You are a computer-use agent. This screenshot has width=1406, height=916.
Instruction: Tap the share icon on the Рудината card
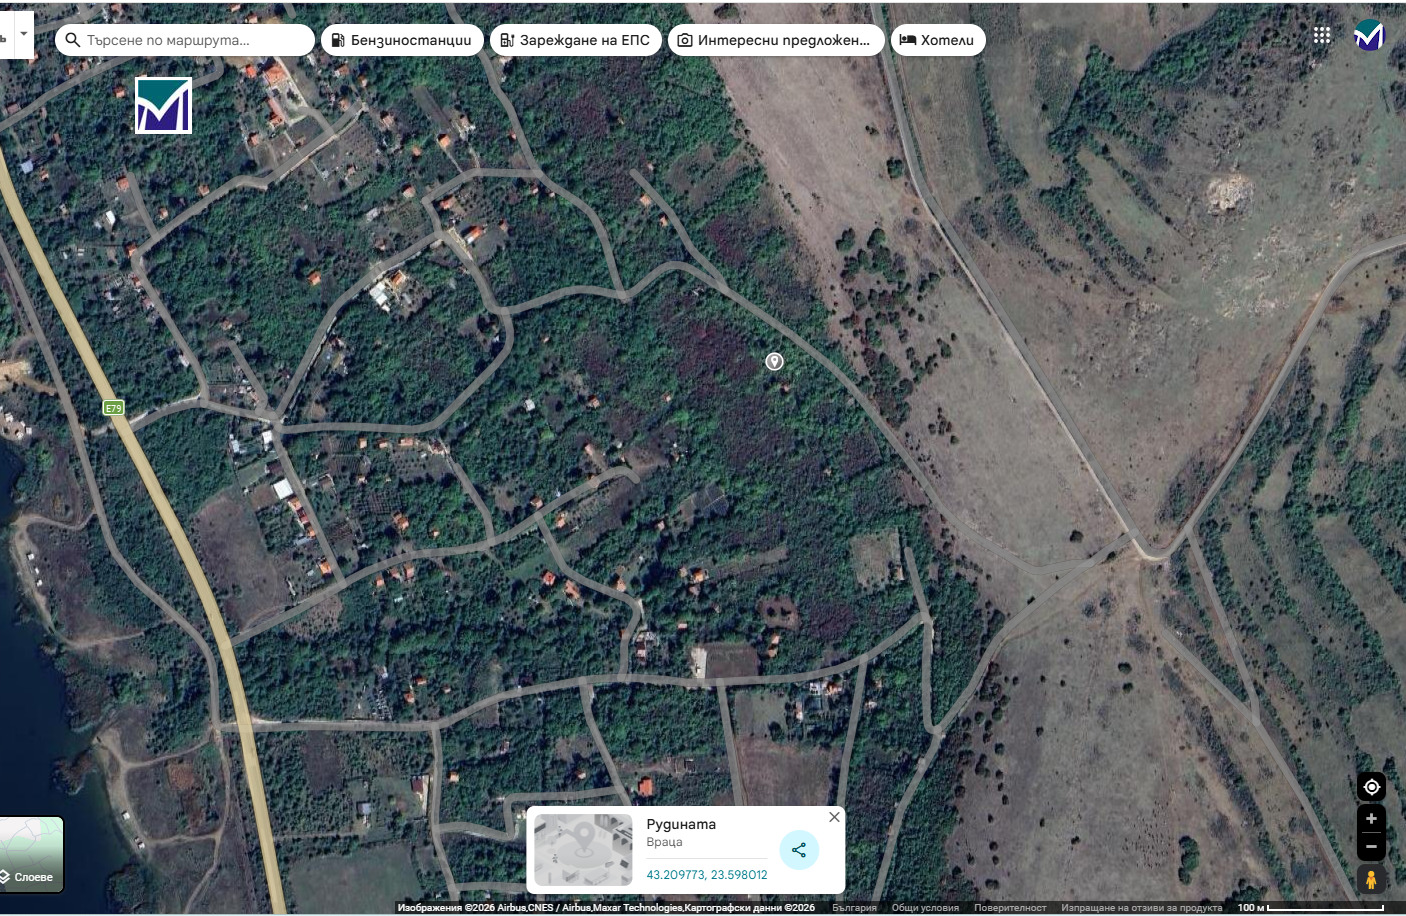tap(798, 850)
